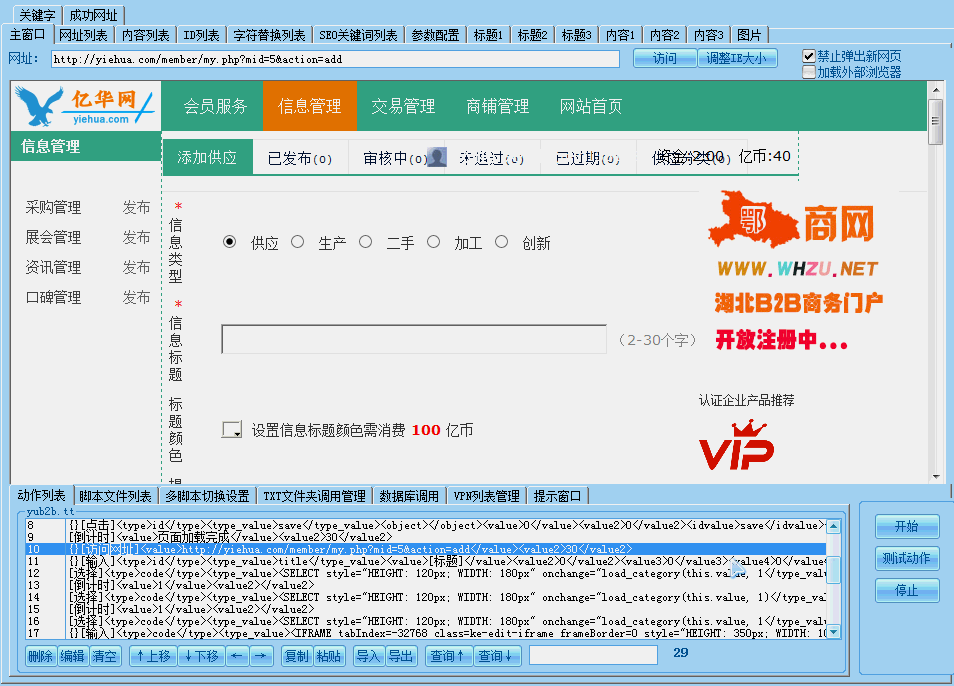Click the 信息标题 text input field
This screenshot has height=686, width=954.
[x=414, y=339]
